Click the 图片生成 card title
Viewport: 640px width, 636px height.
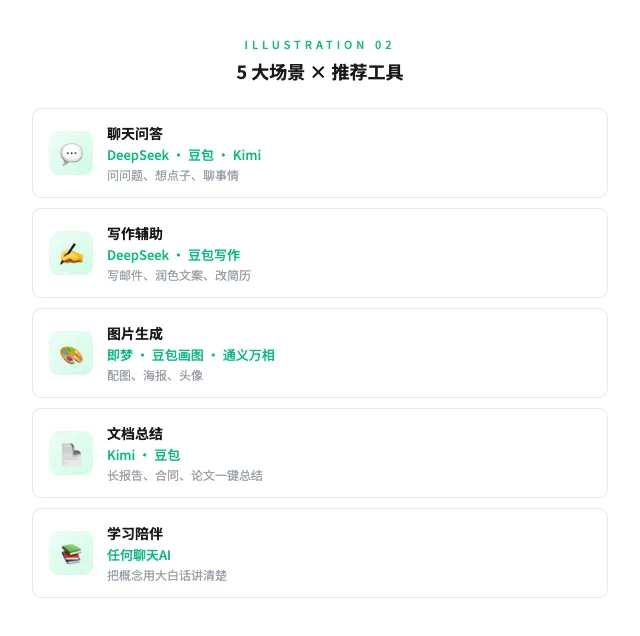(135, 334)
